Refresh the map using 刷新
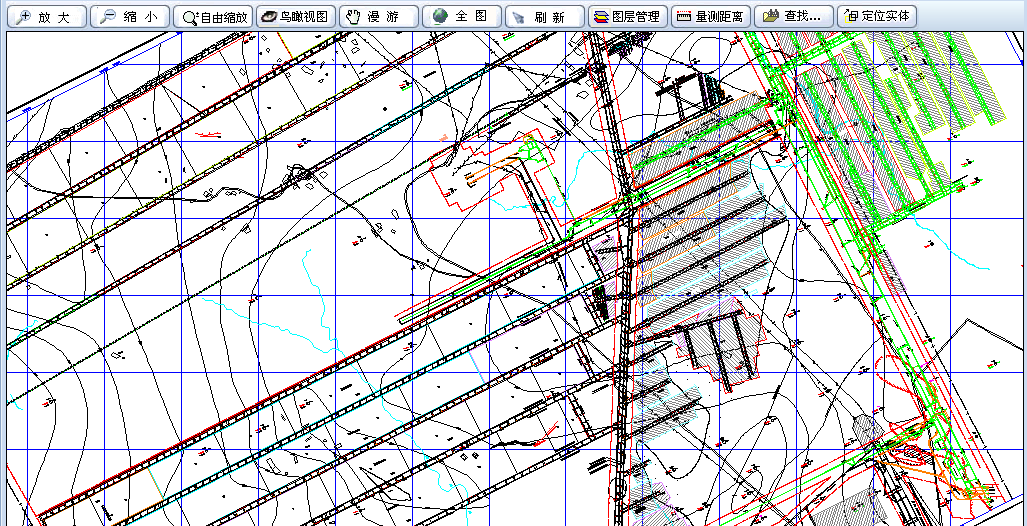This screenshot has height=526, width=1027. [x=544, y=16]
